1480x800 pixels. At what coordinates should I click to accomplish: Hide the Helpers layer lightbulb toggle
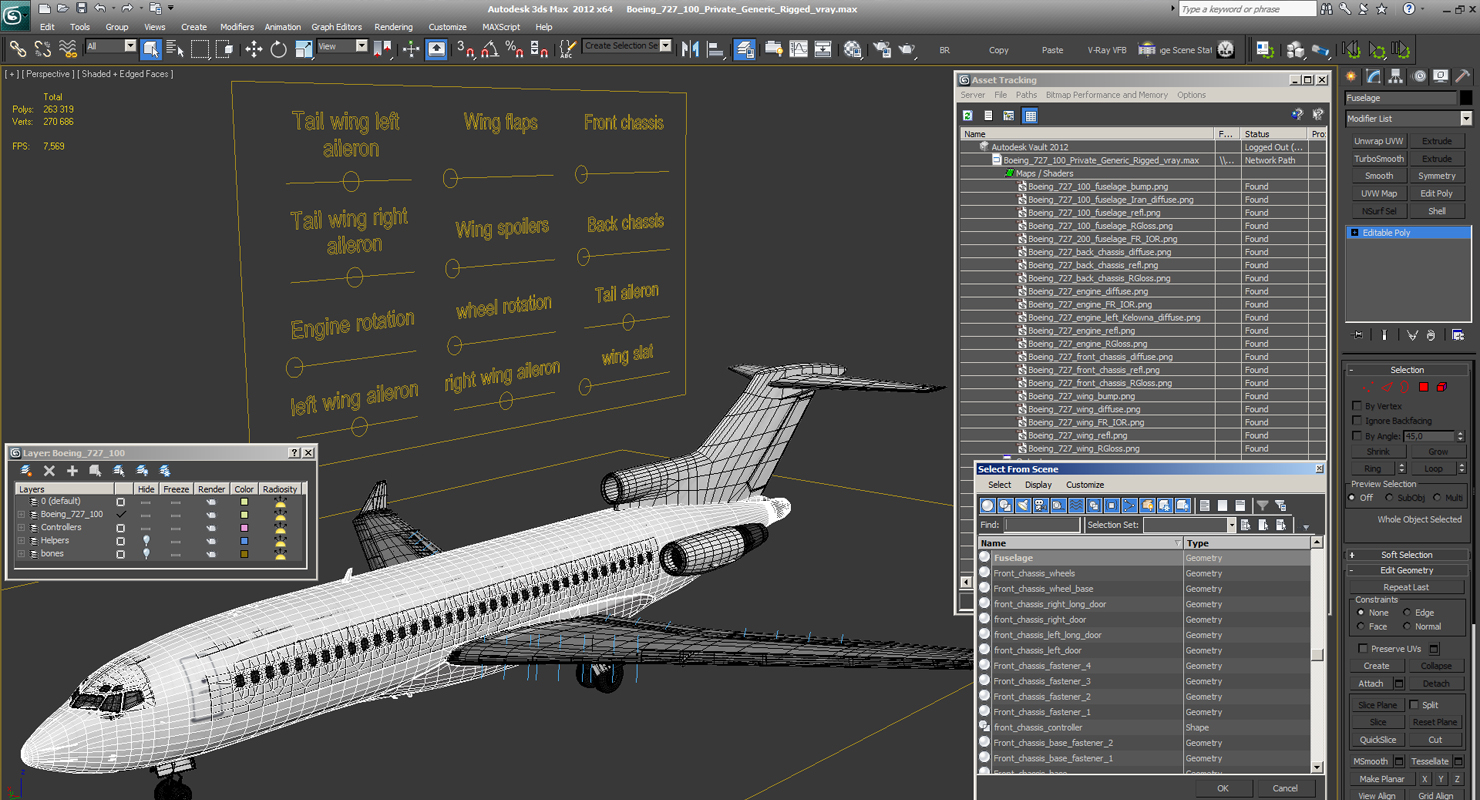click(x=146, y=540)
